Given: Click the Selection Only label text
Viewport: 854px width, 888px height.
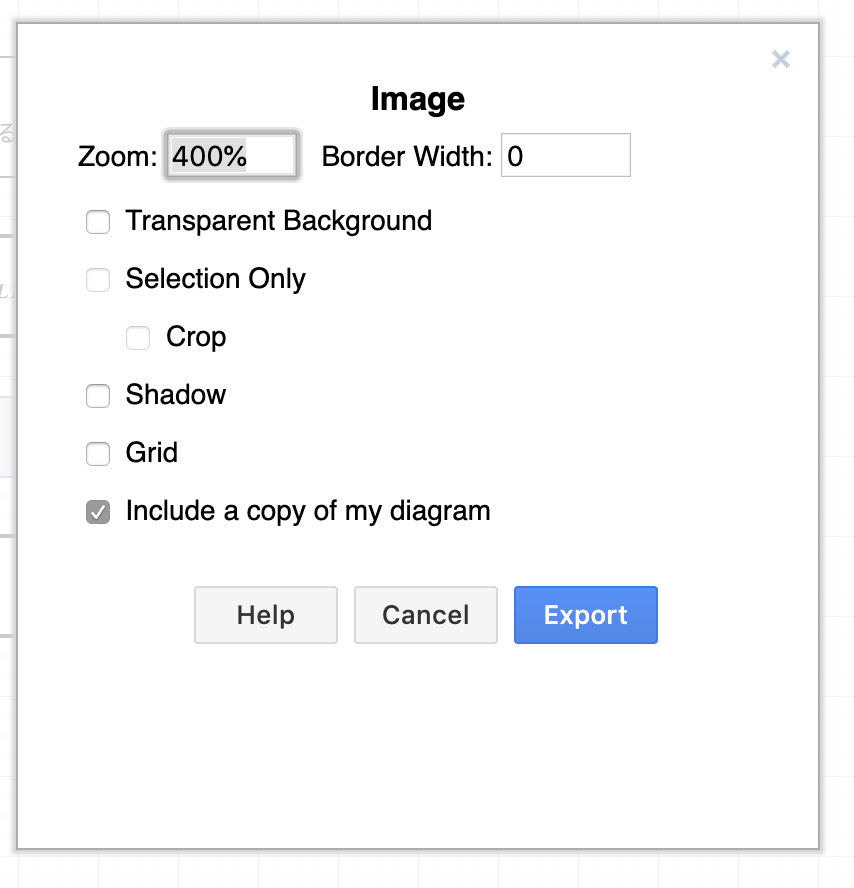Looking at the screenshot, I should click(216, 279).
